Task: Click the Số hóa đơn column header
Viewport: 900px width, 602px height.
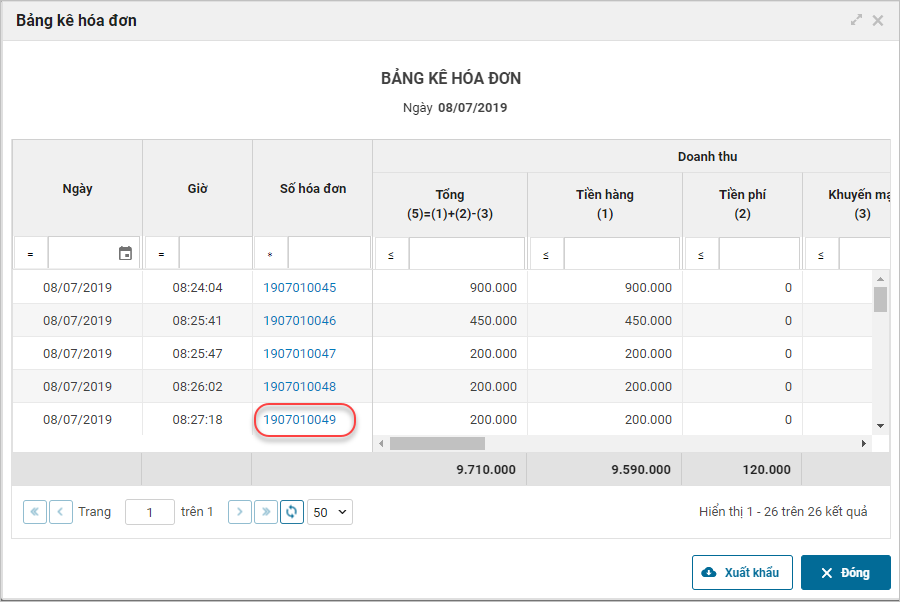Action: click(x=313, y=188)
